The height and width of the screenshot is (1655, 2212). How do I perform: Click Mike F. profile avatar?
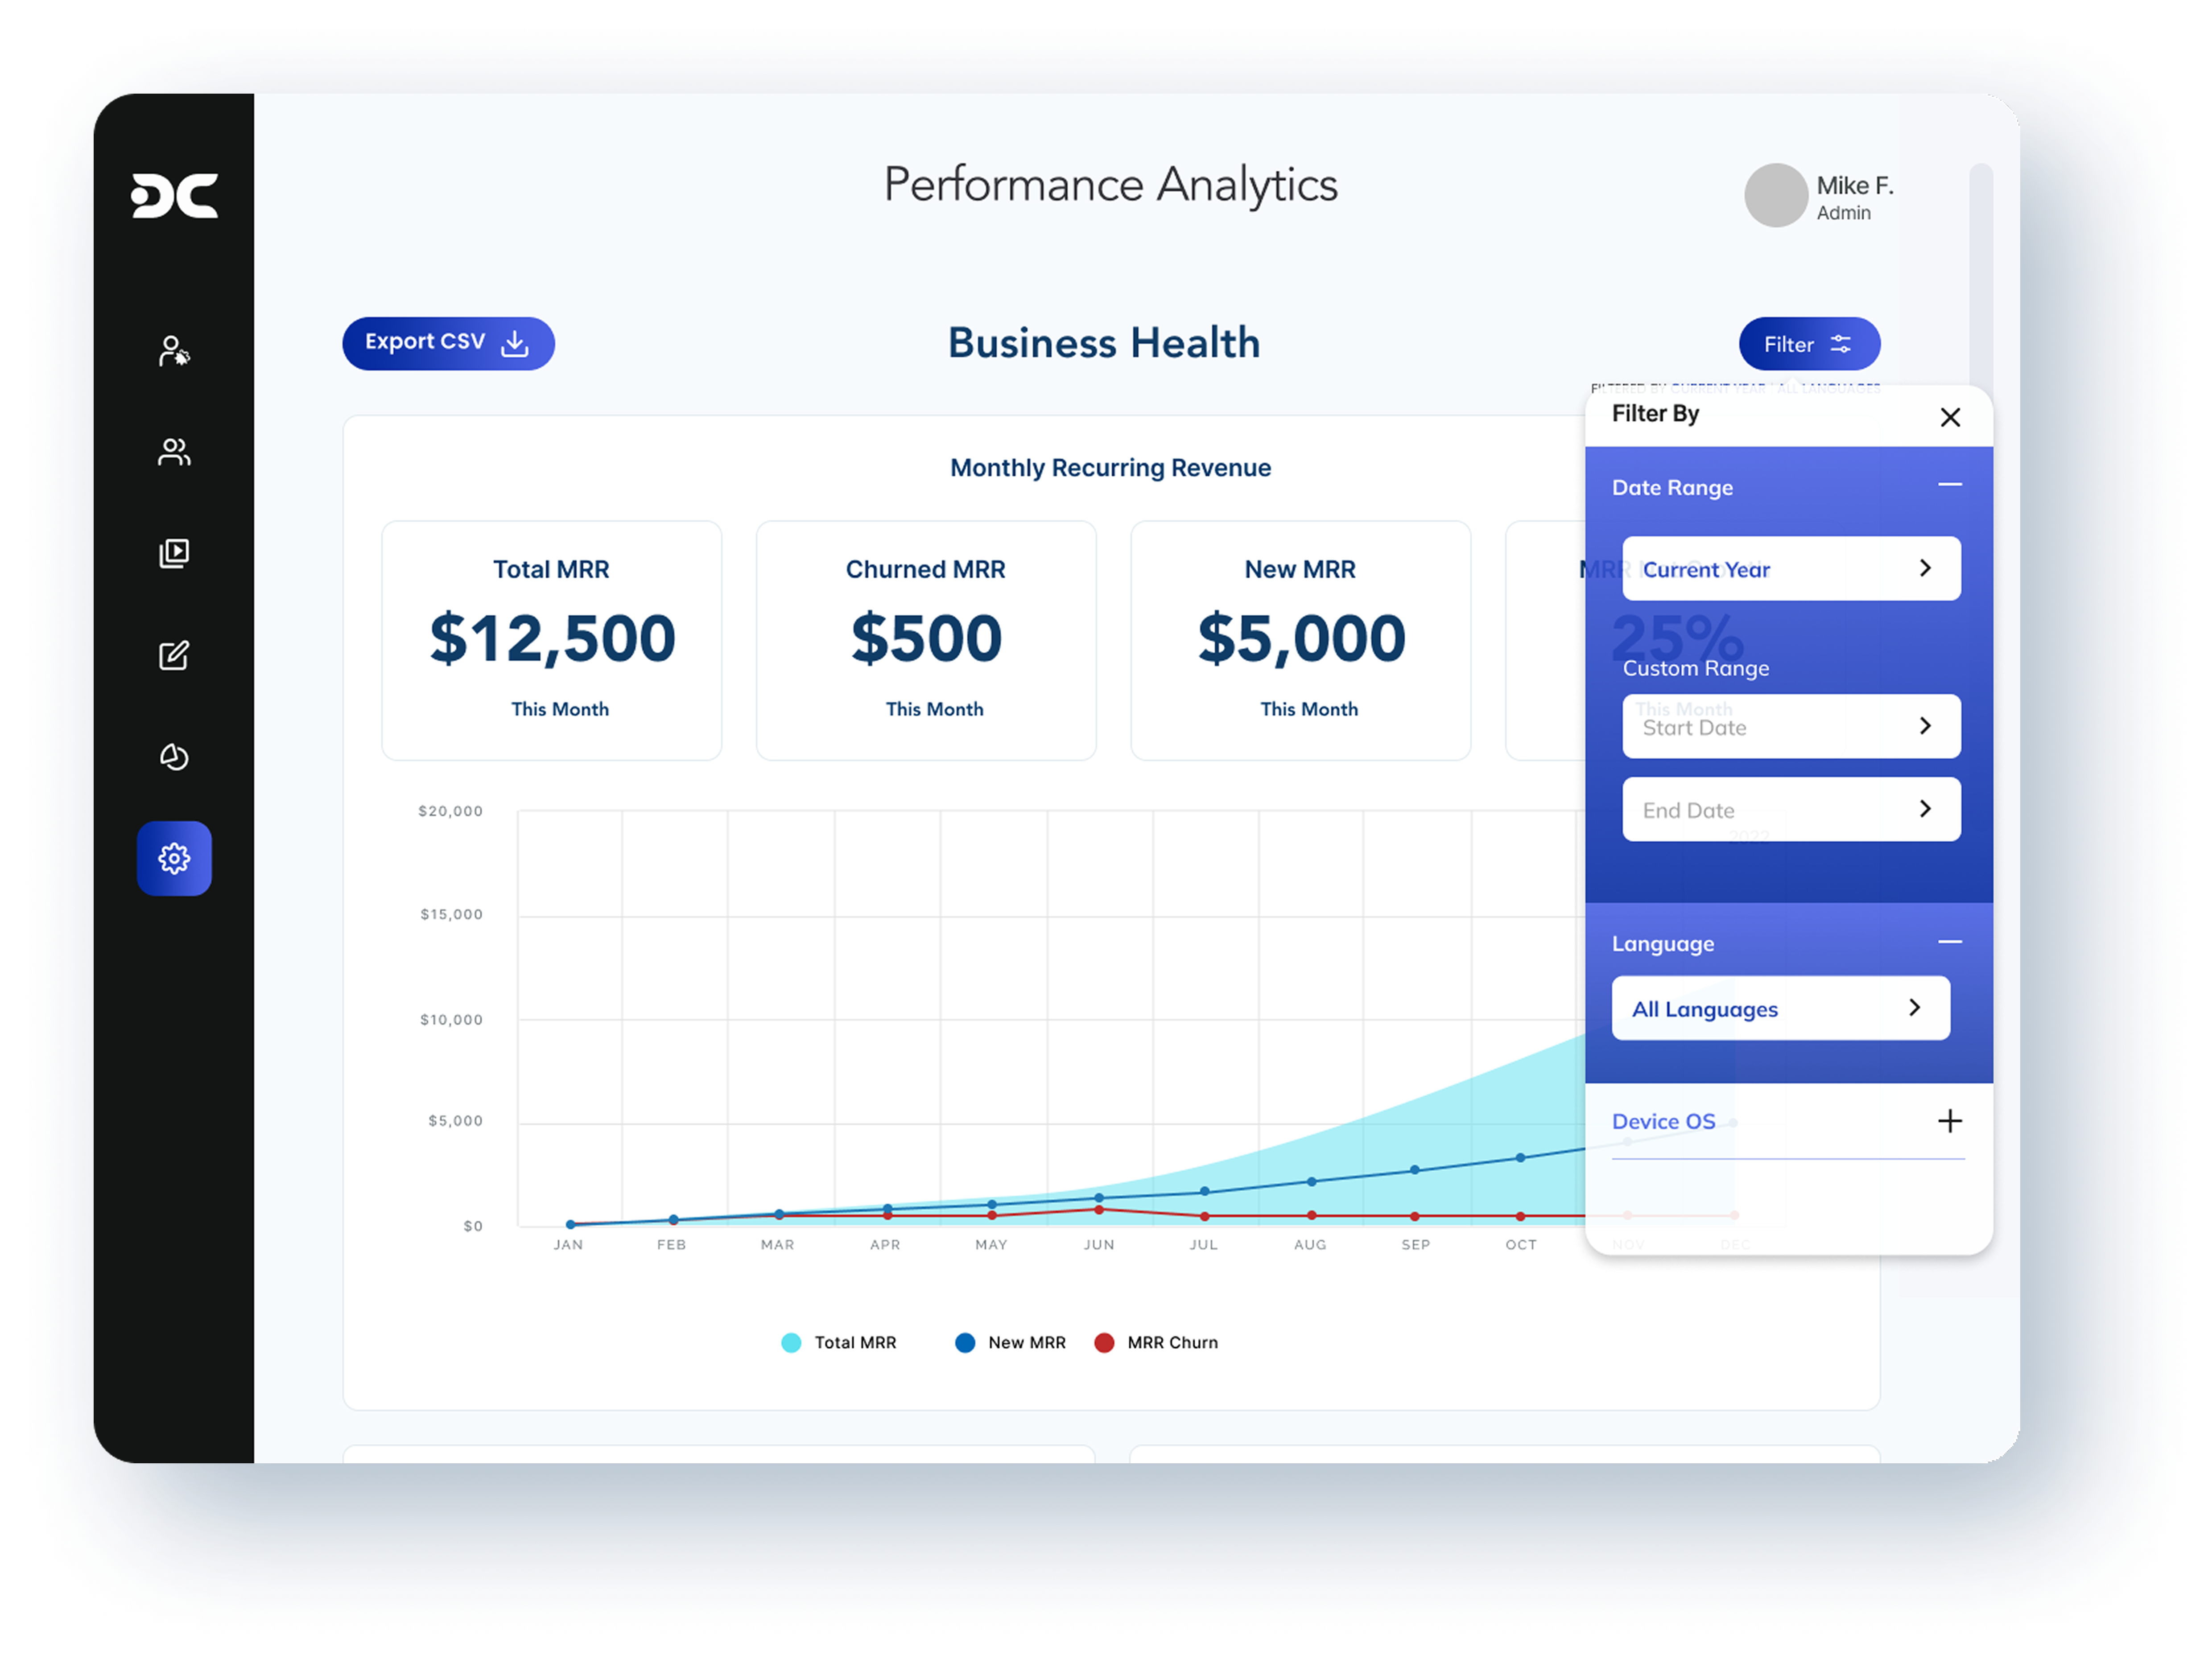tap(1776, 195)
